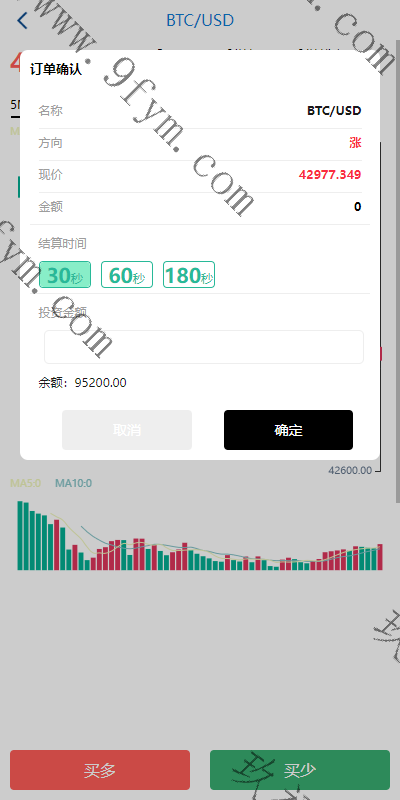Click the 余额：95200.00 balance text

pyautogui.click(x=82, y=383)
